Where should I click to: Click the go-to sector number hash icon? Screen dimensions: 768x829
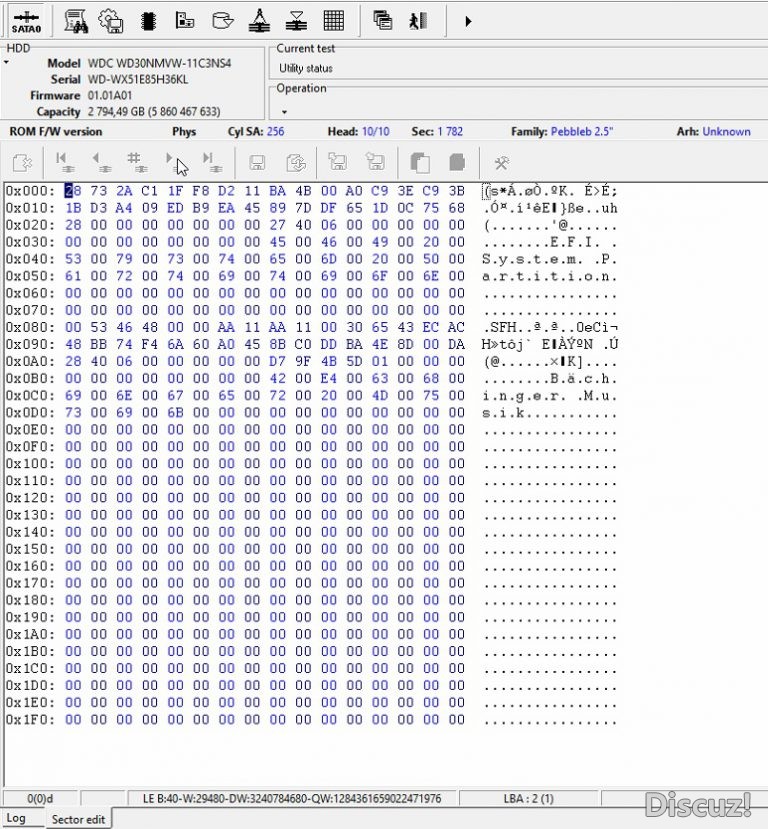[x=137, y=163]
